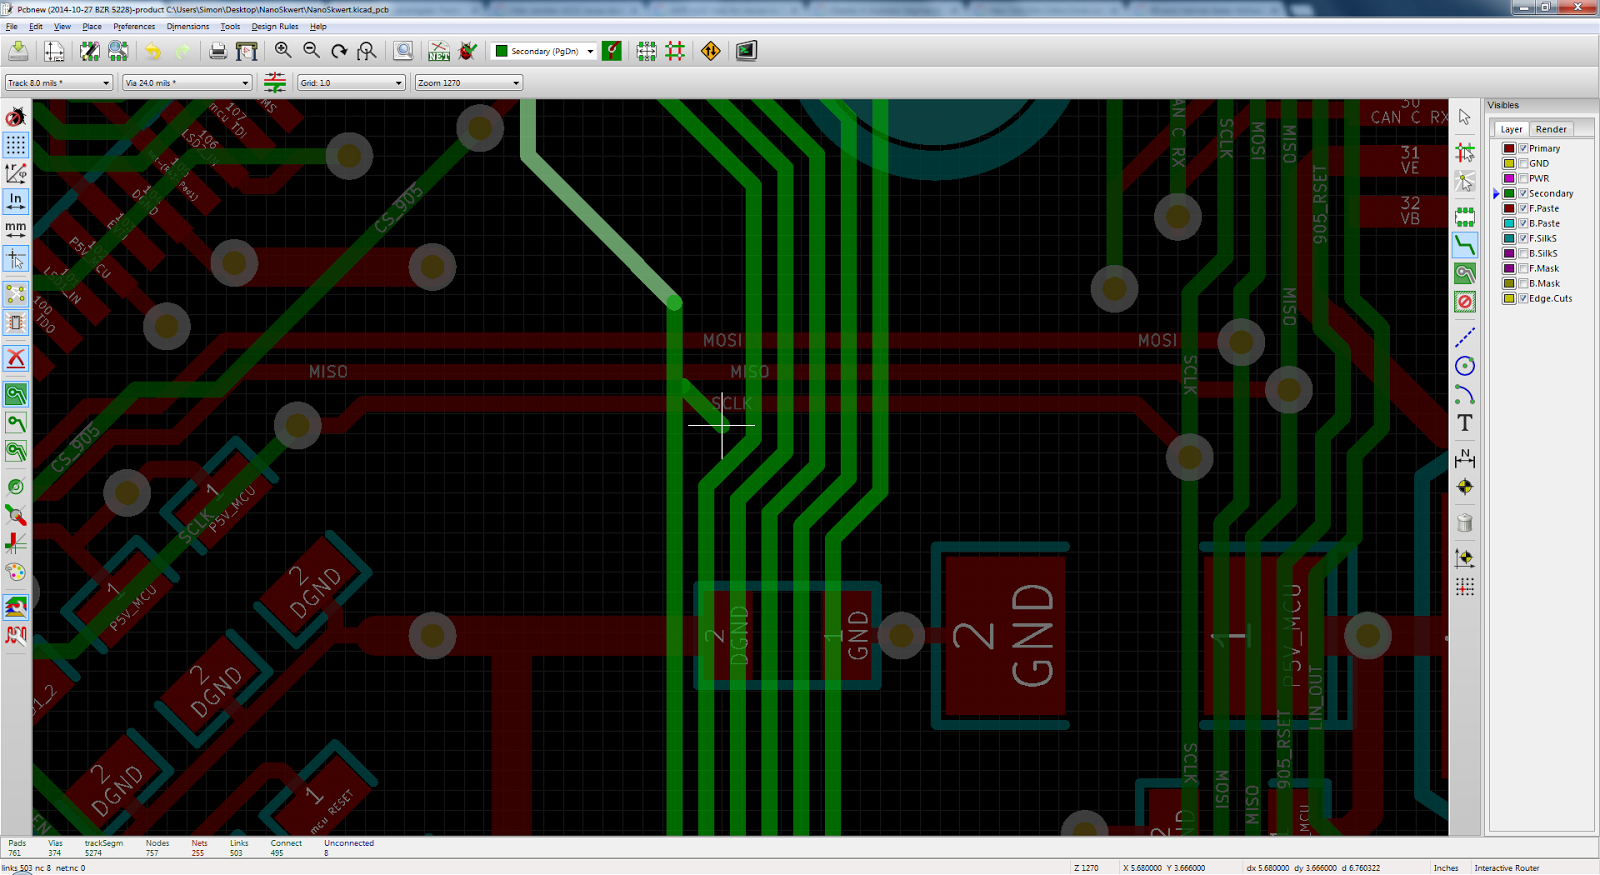
Task: Select the Add dimension tool
Action: (1465, 458)
